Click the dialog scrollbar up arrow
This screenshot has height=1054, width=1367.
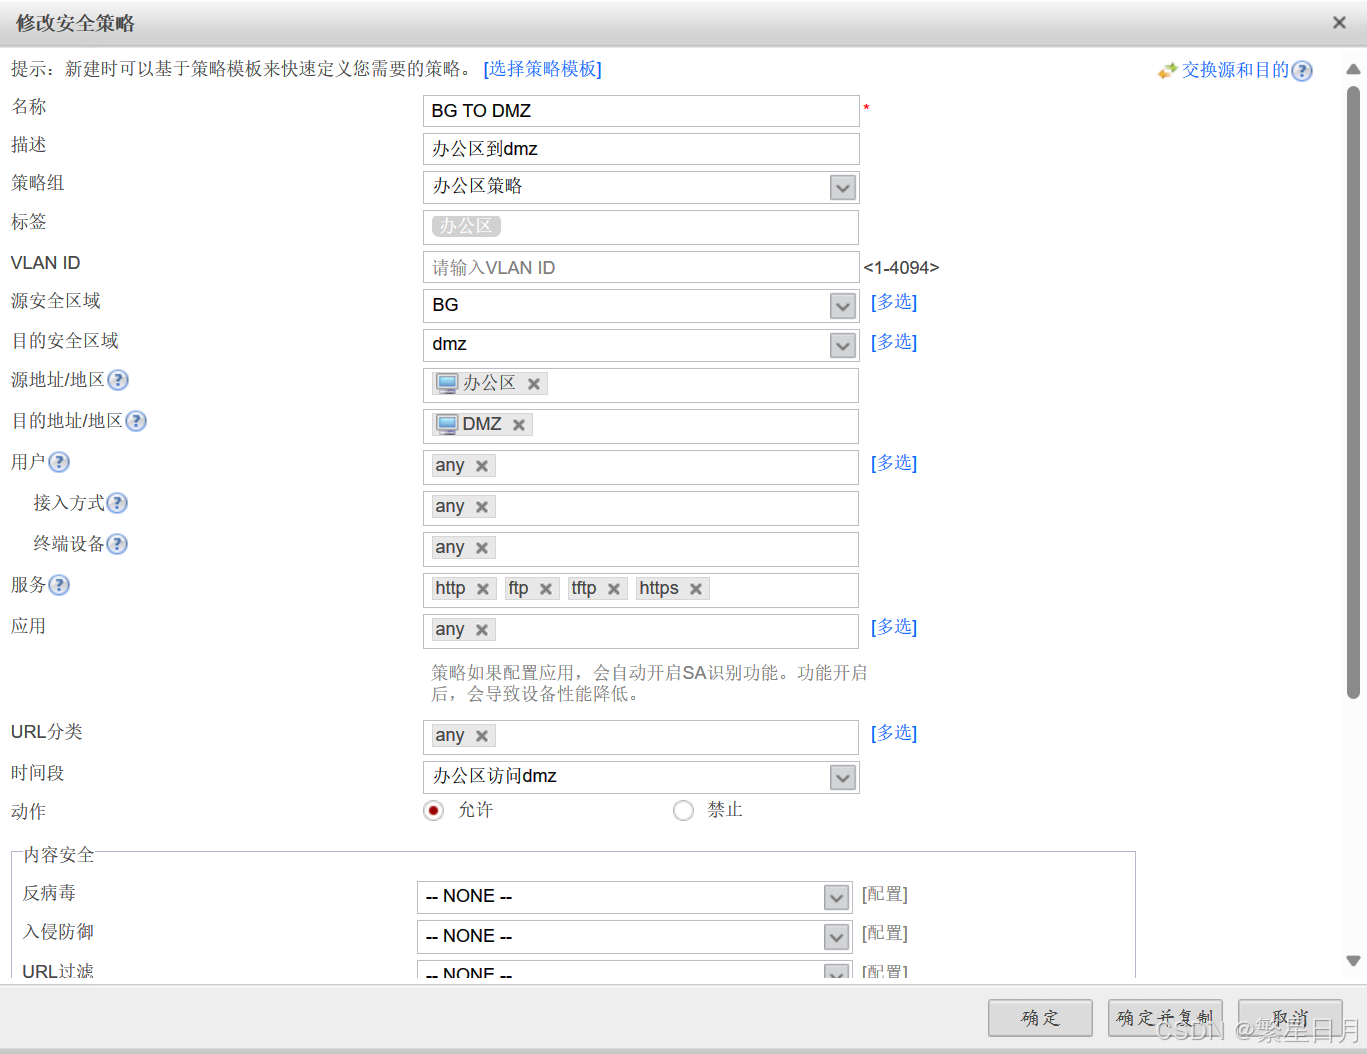pos(1353,70)
